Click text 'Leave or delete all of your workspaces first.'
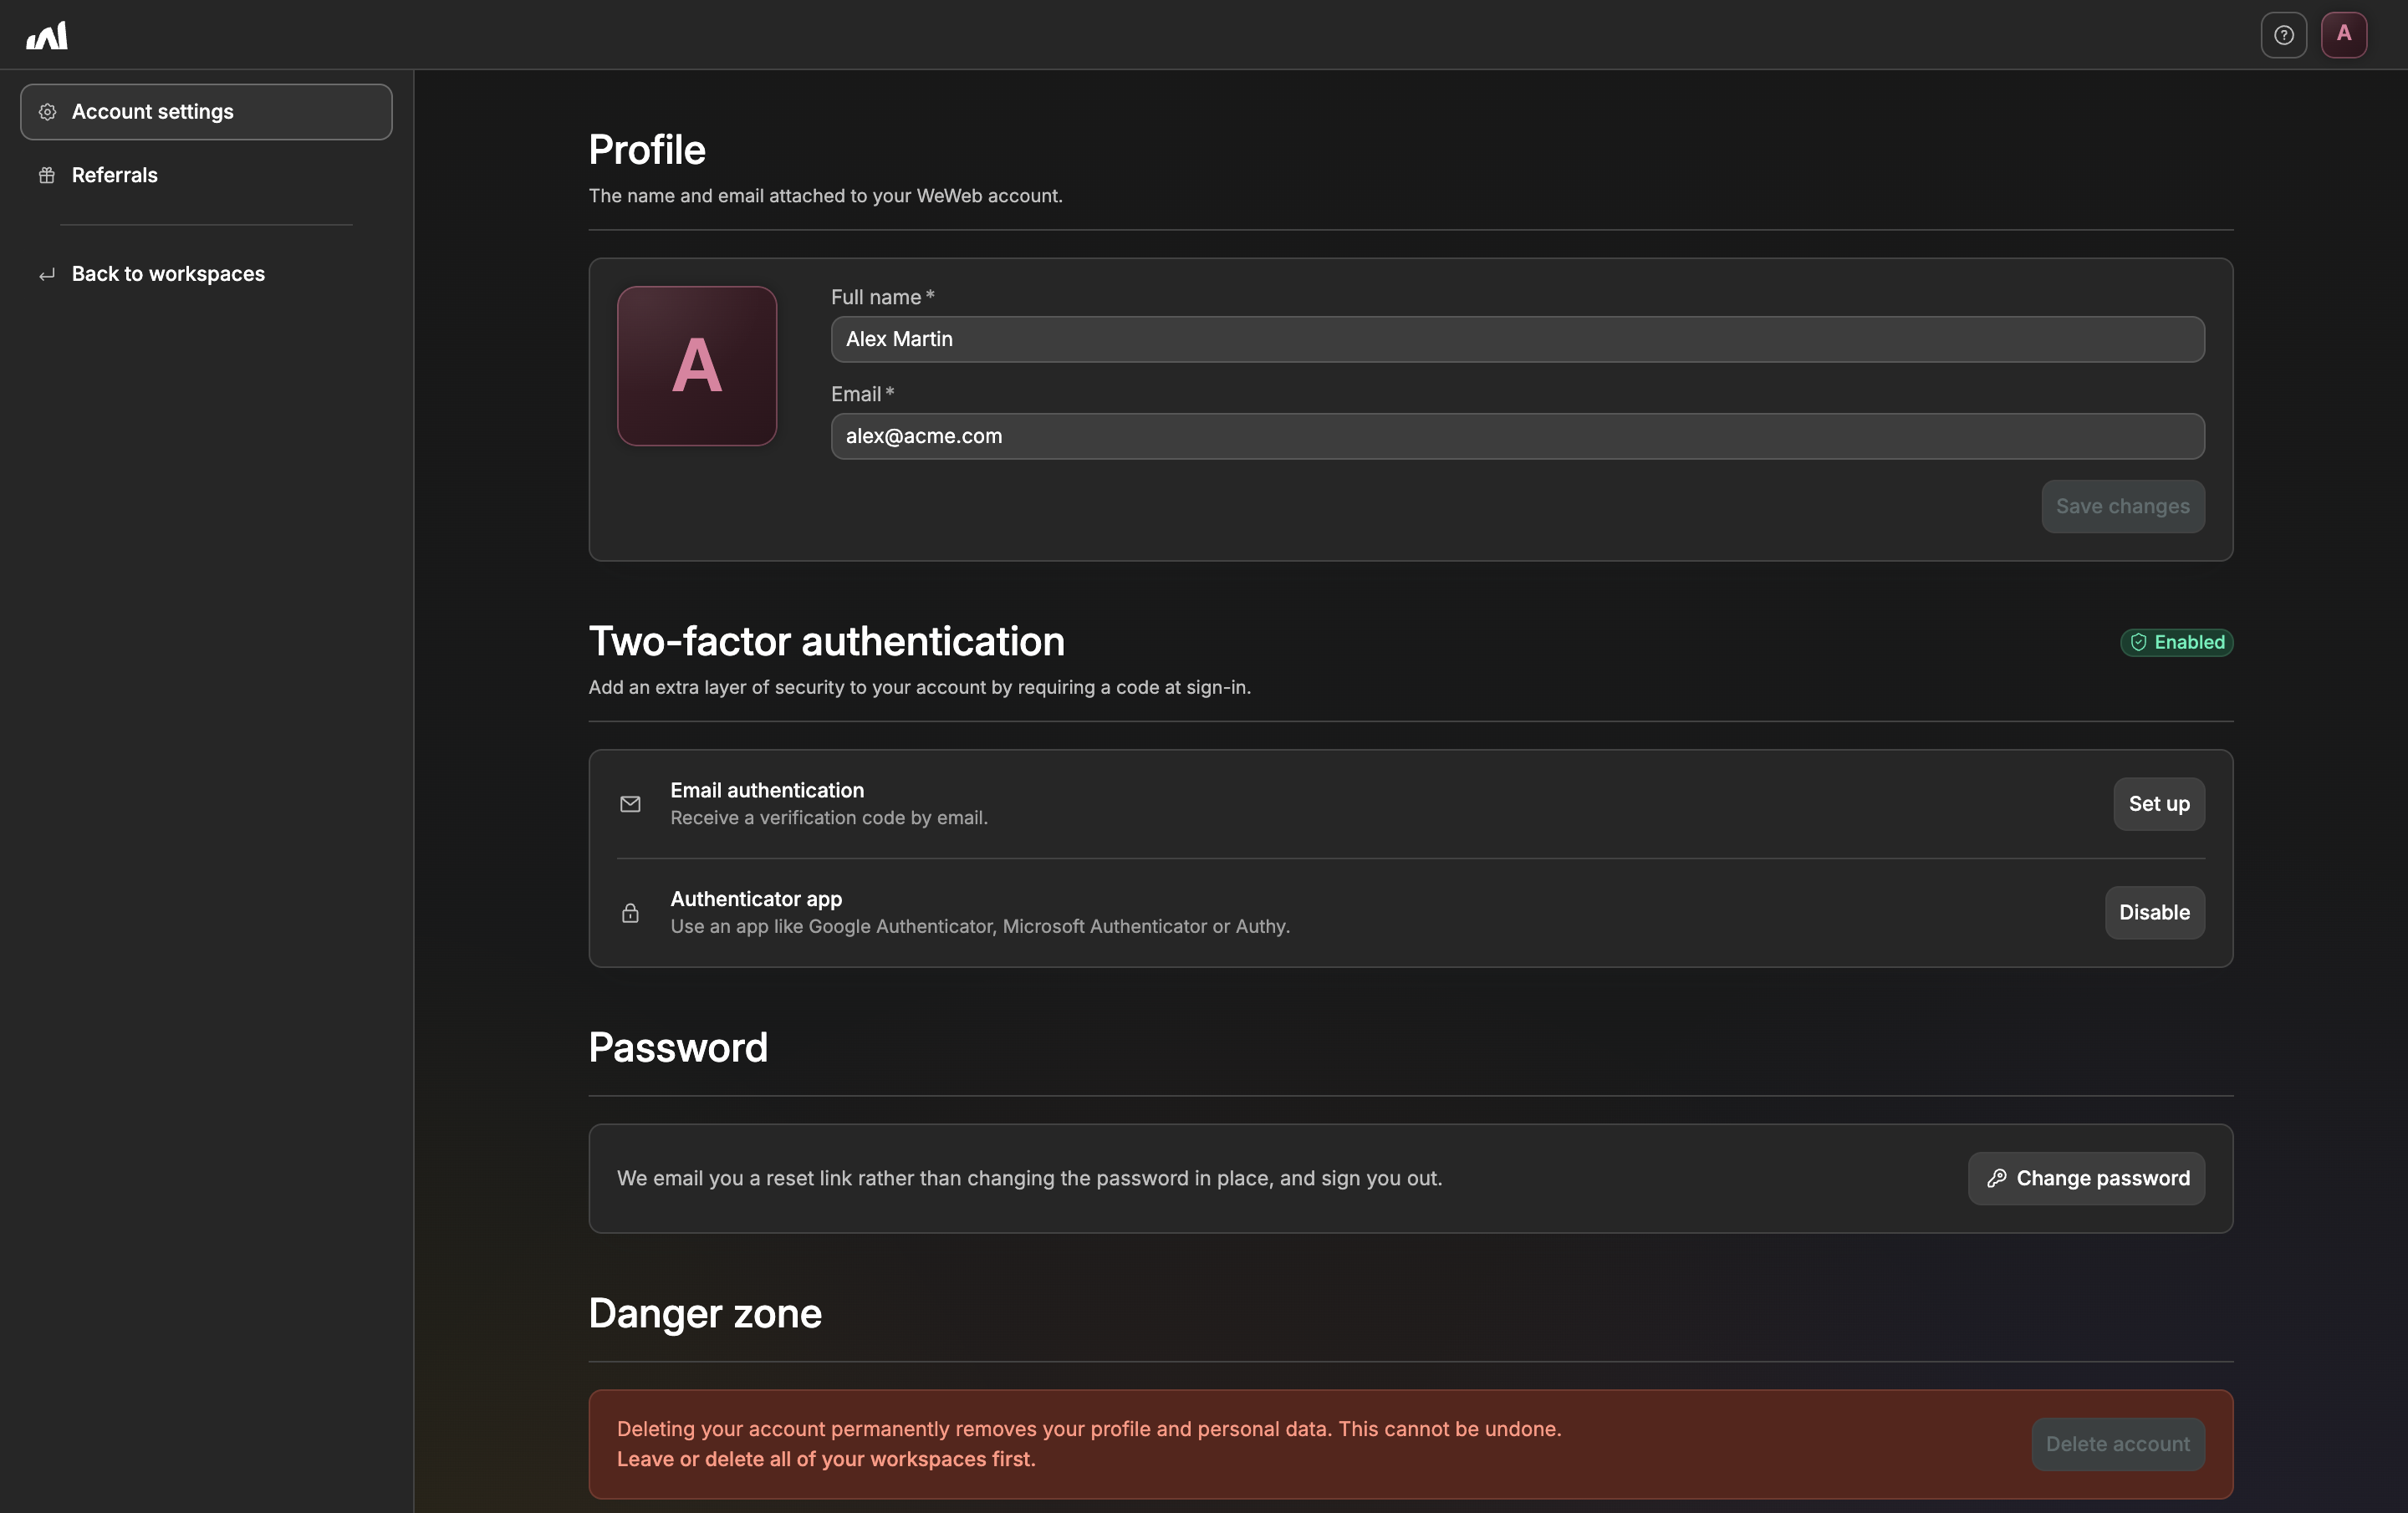2408x1513 pixels. click(826, 1459)
